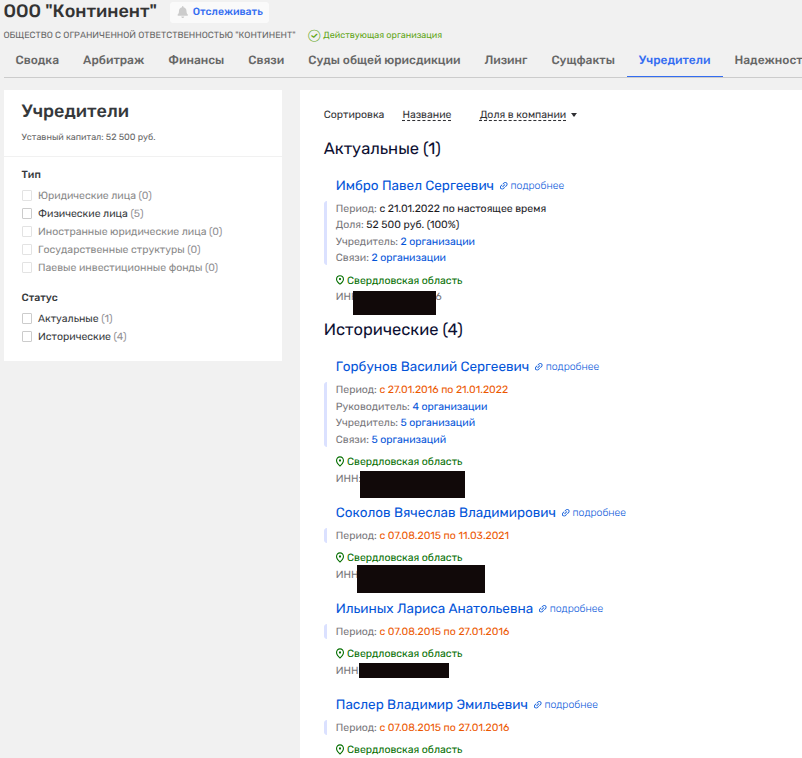
Task: Go to Суды общей юрисдикции tab
Action: 370,60
